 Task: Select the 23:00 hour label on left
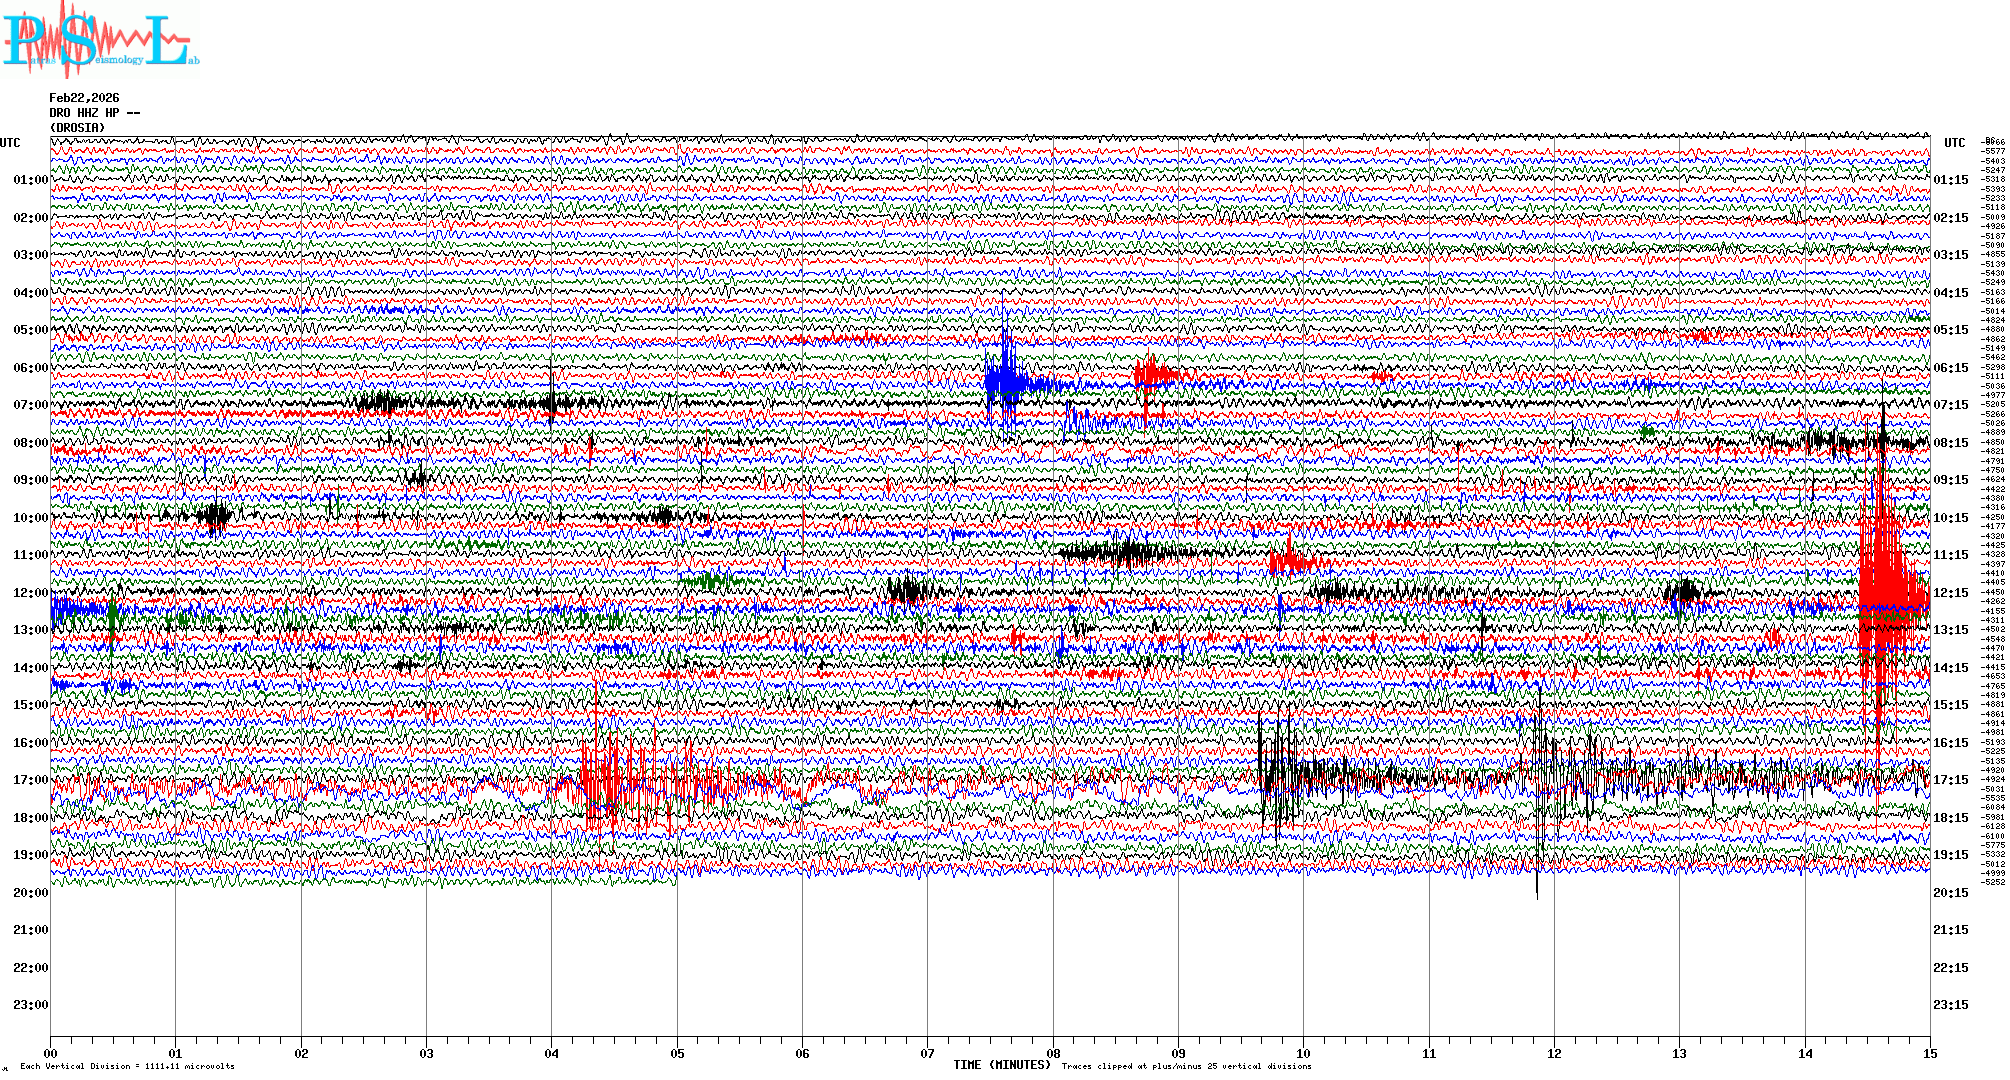[30, 1005]
